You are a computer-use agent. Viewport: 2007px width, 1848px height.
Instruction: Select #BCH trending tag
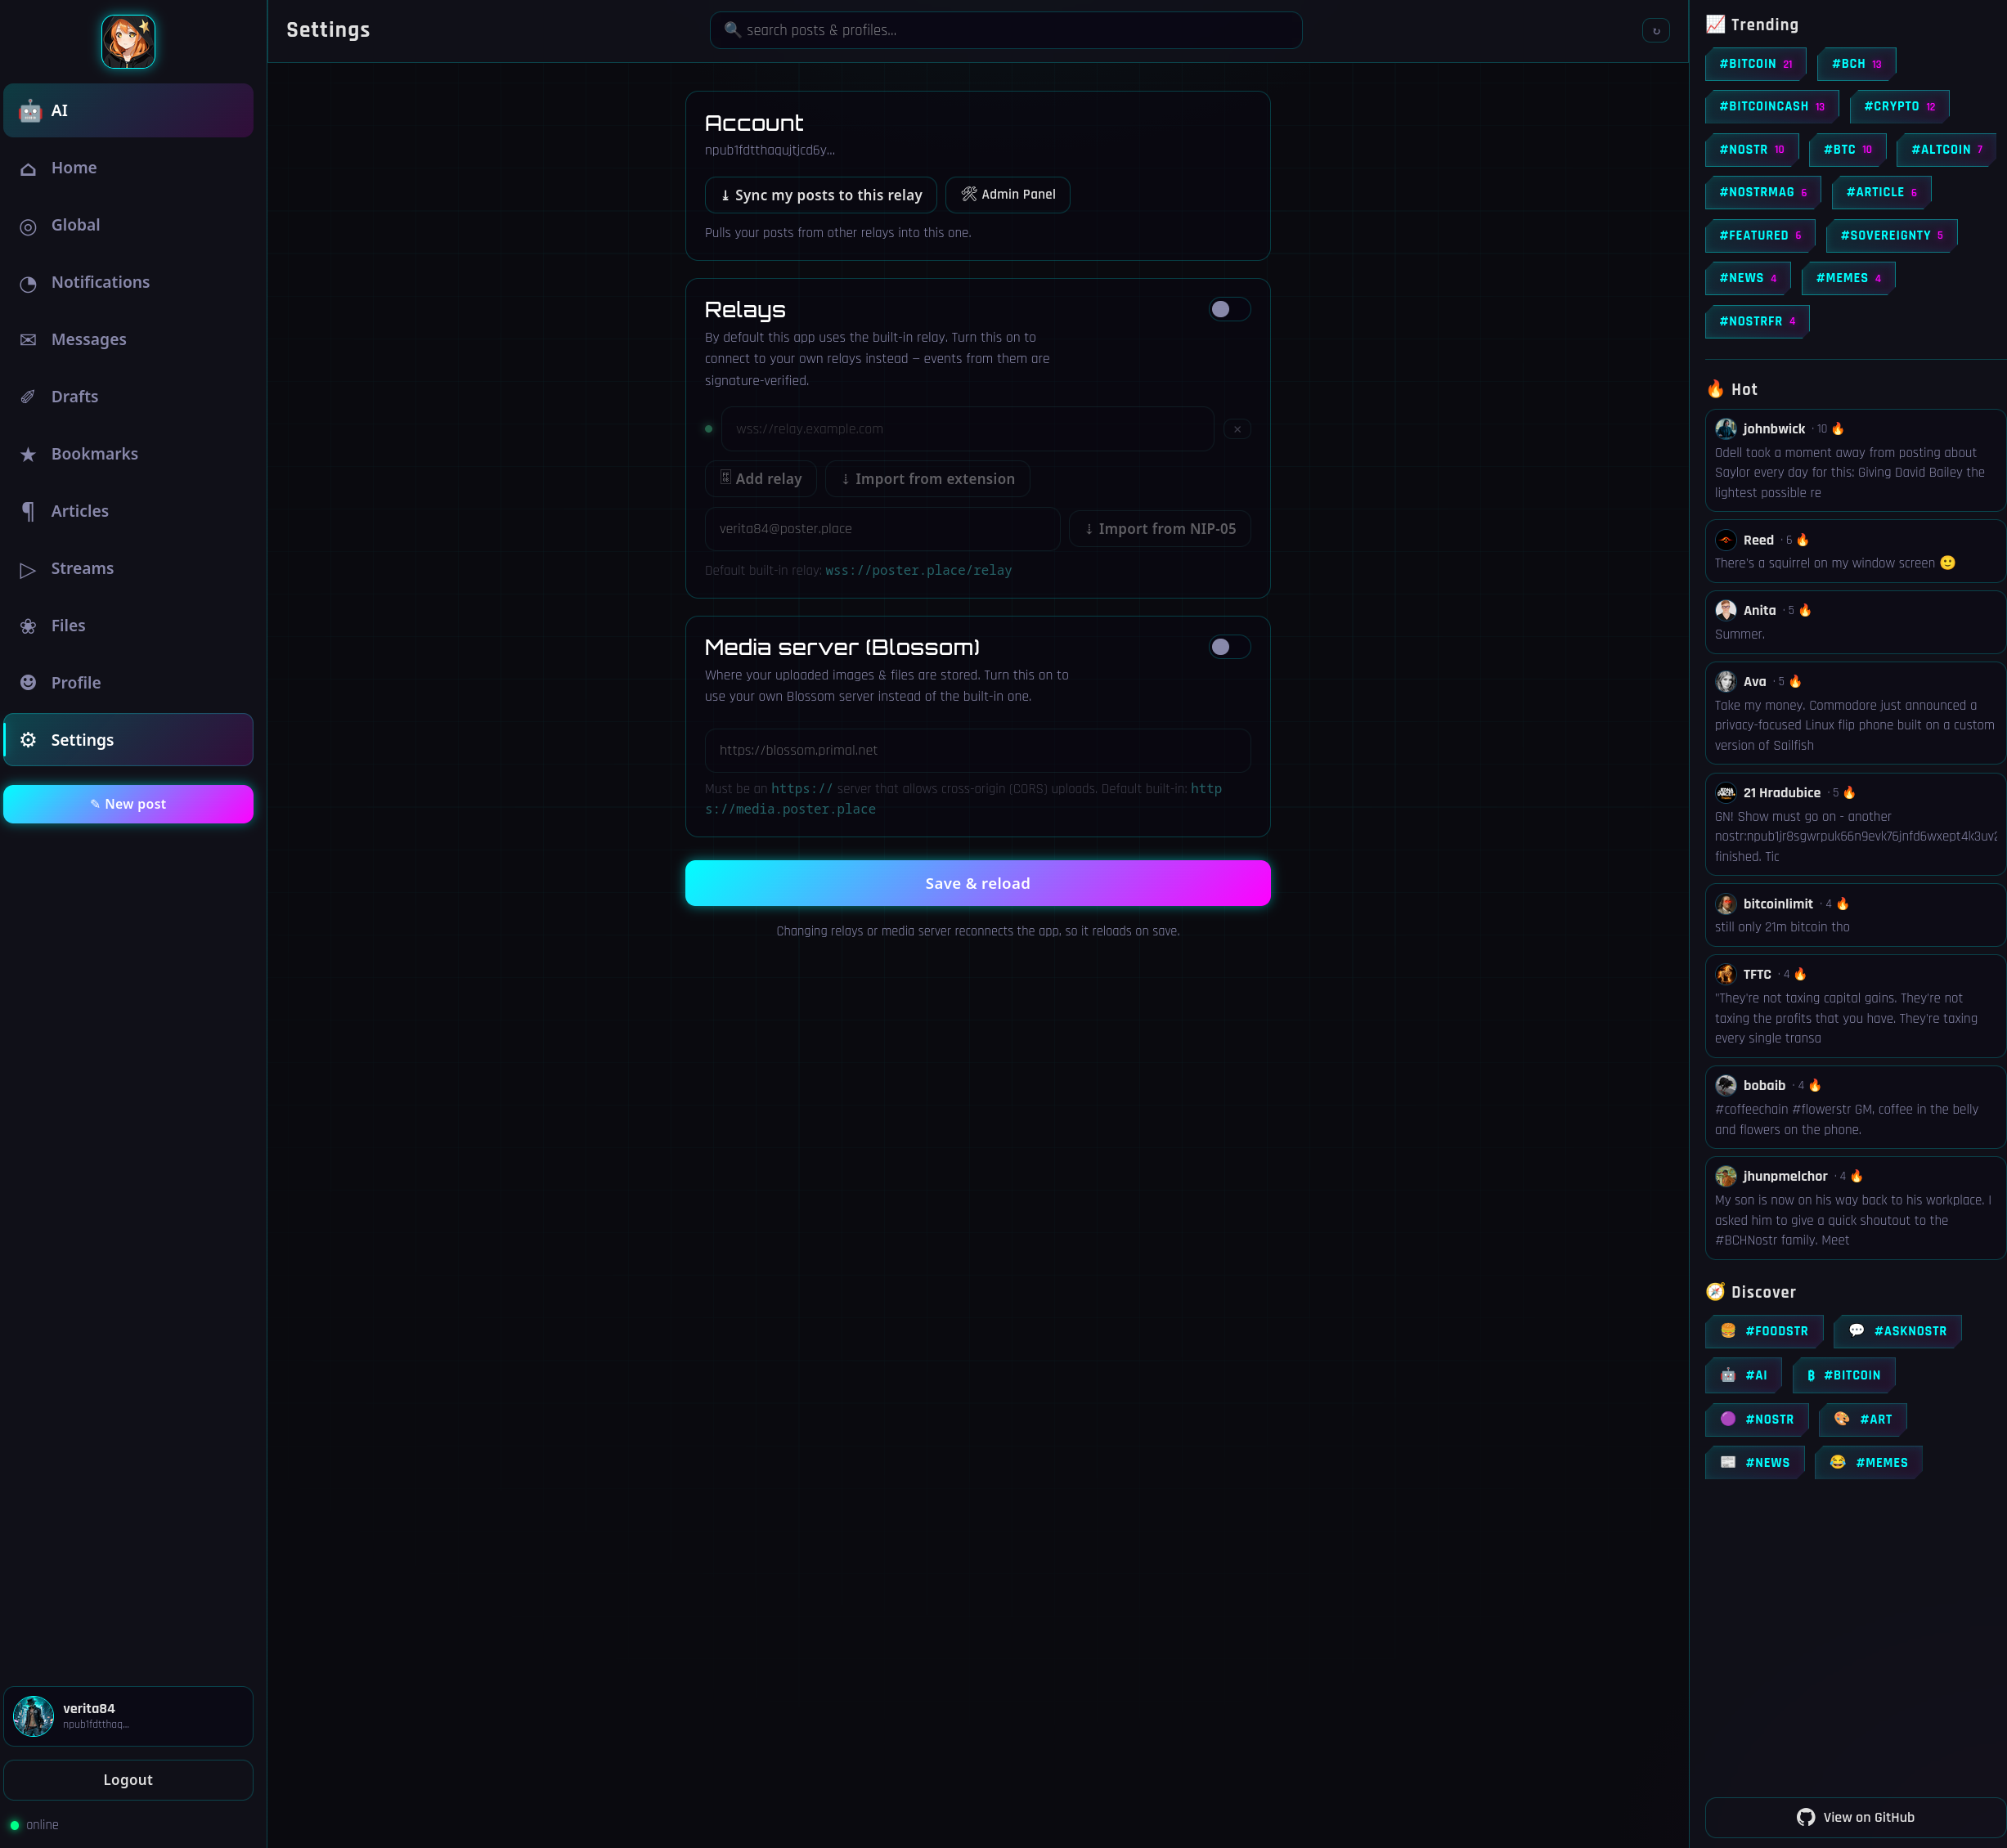coord(1856,64)
